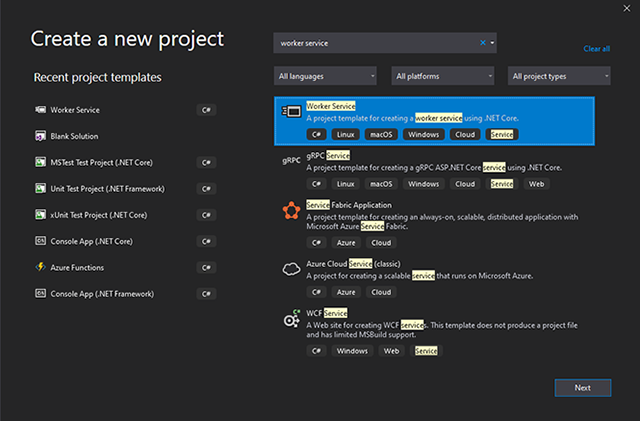Screen dimensions: 640x421
Task: Select the Azure Cloud Service (classic) title
Action: 353,264
